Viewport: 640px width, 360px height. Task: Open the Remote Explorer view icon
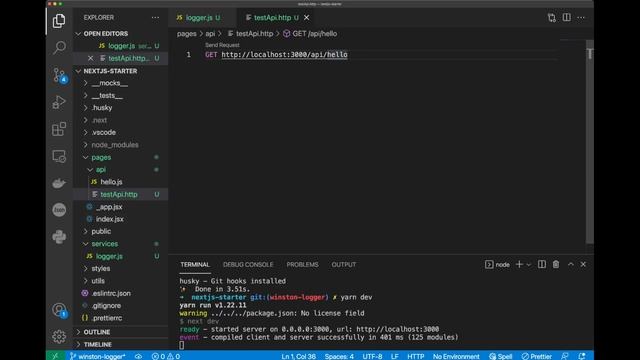point(59,156)
